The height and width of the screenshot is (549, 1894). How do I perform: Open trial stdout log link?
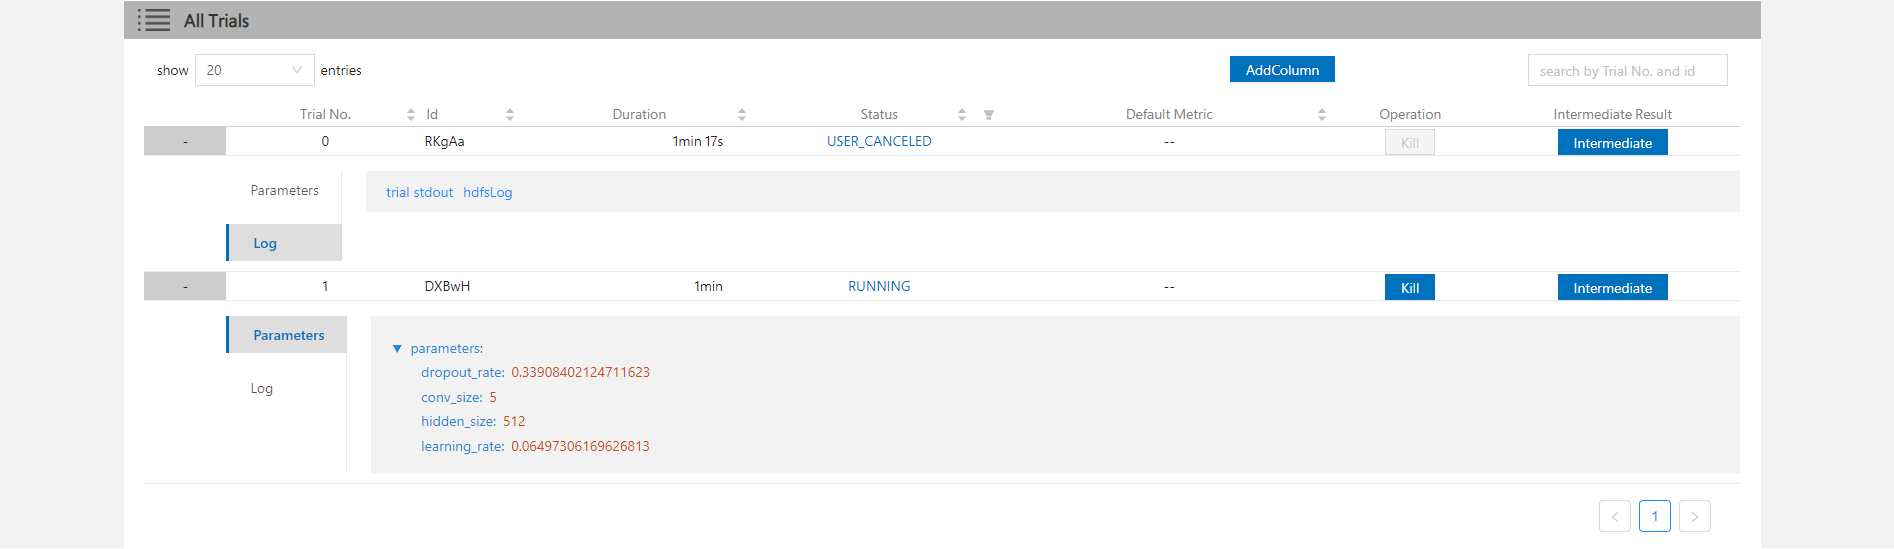[419, 192]
